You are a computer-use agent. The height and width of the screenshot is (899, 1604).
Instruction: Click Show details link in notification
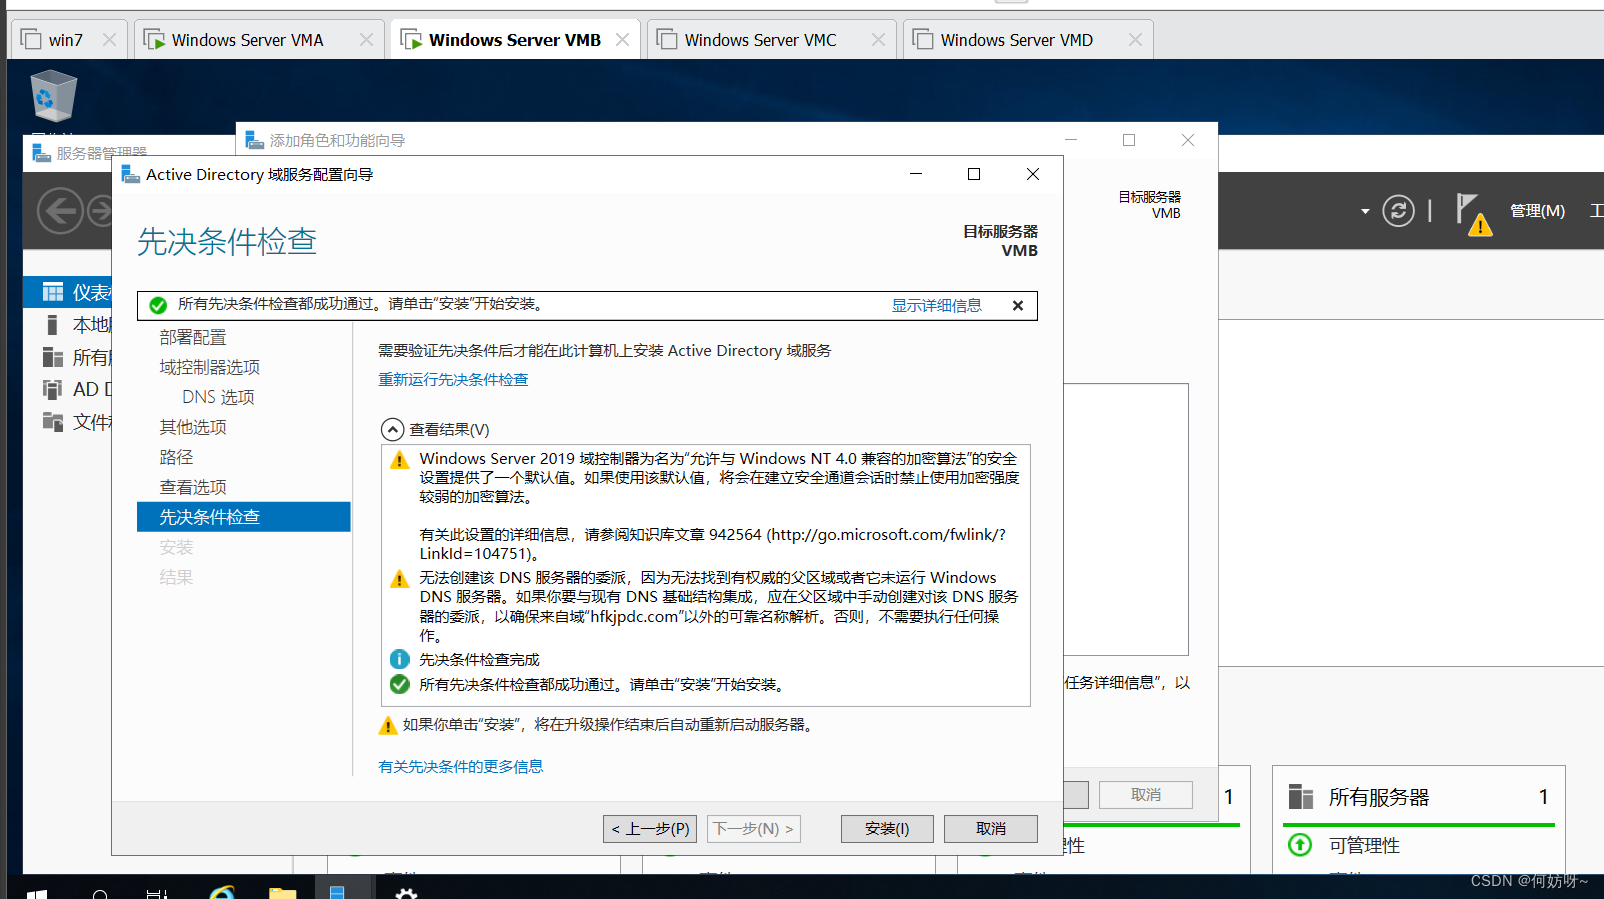point(936,306)
